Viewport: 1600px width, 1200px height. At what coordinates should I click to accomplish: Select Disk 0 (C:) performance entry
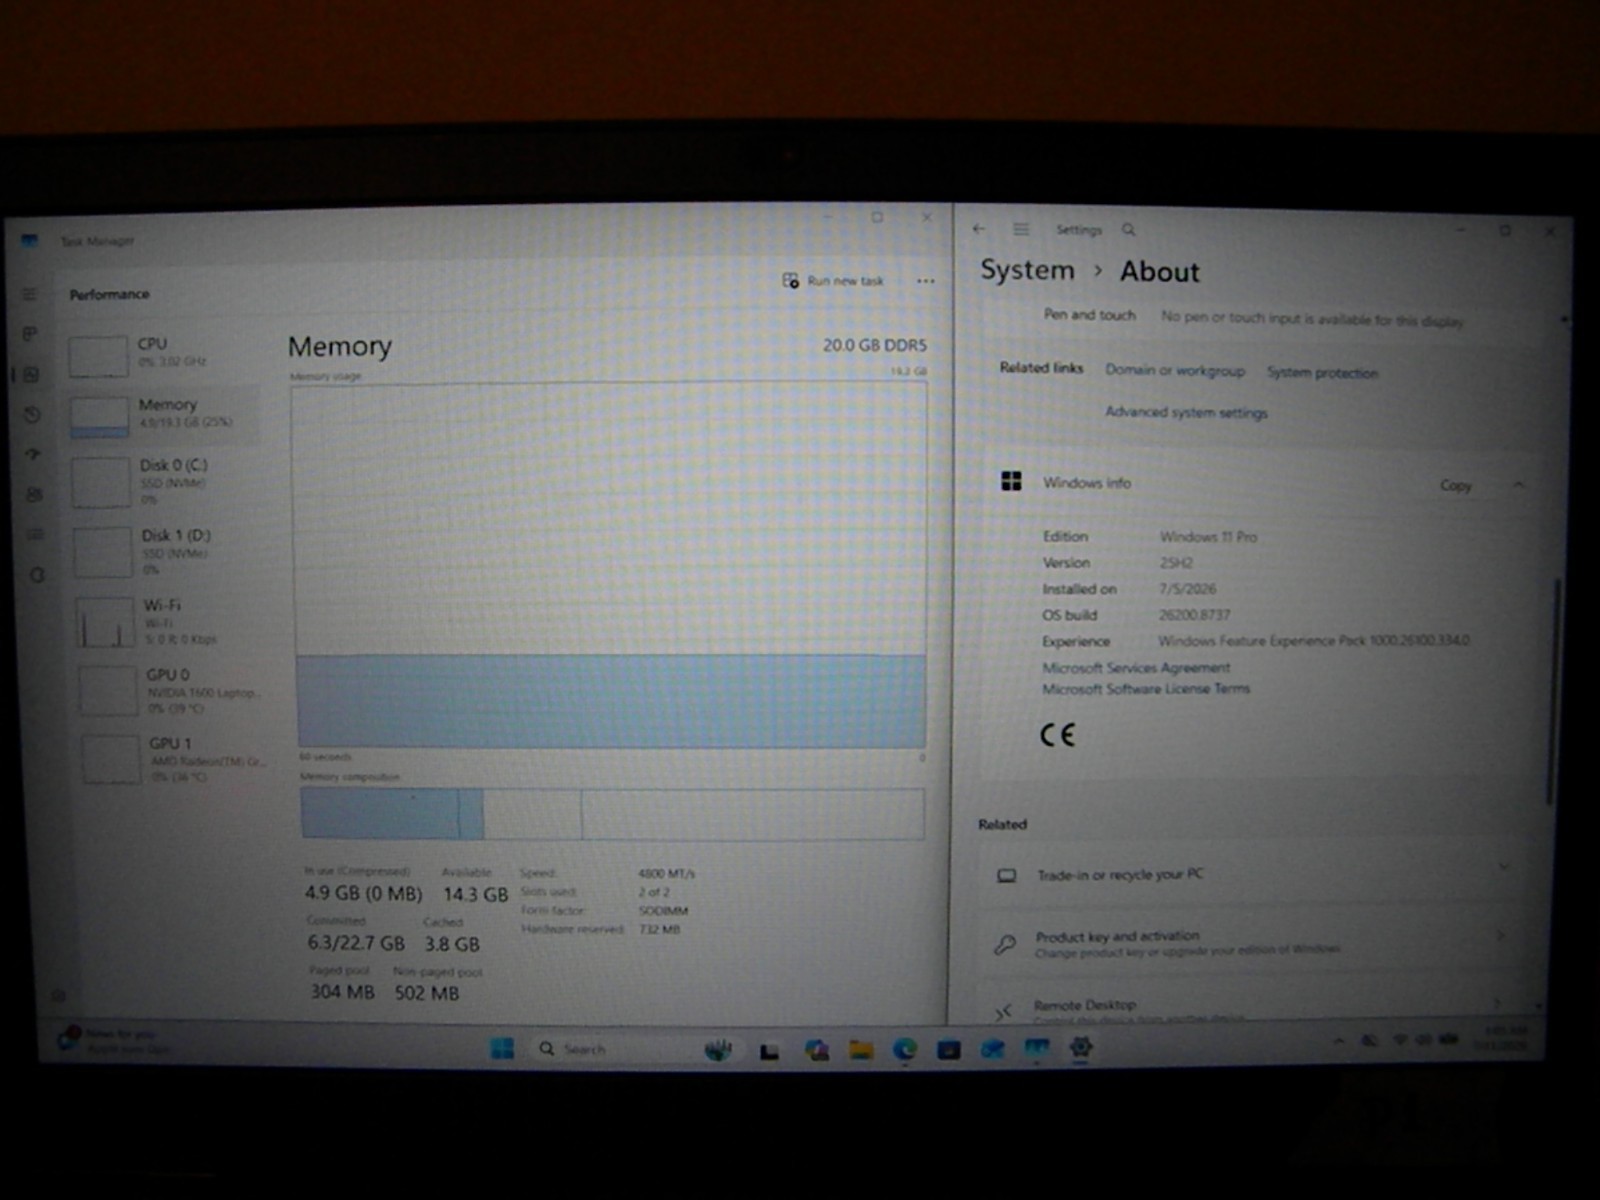coord(166,482)
